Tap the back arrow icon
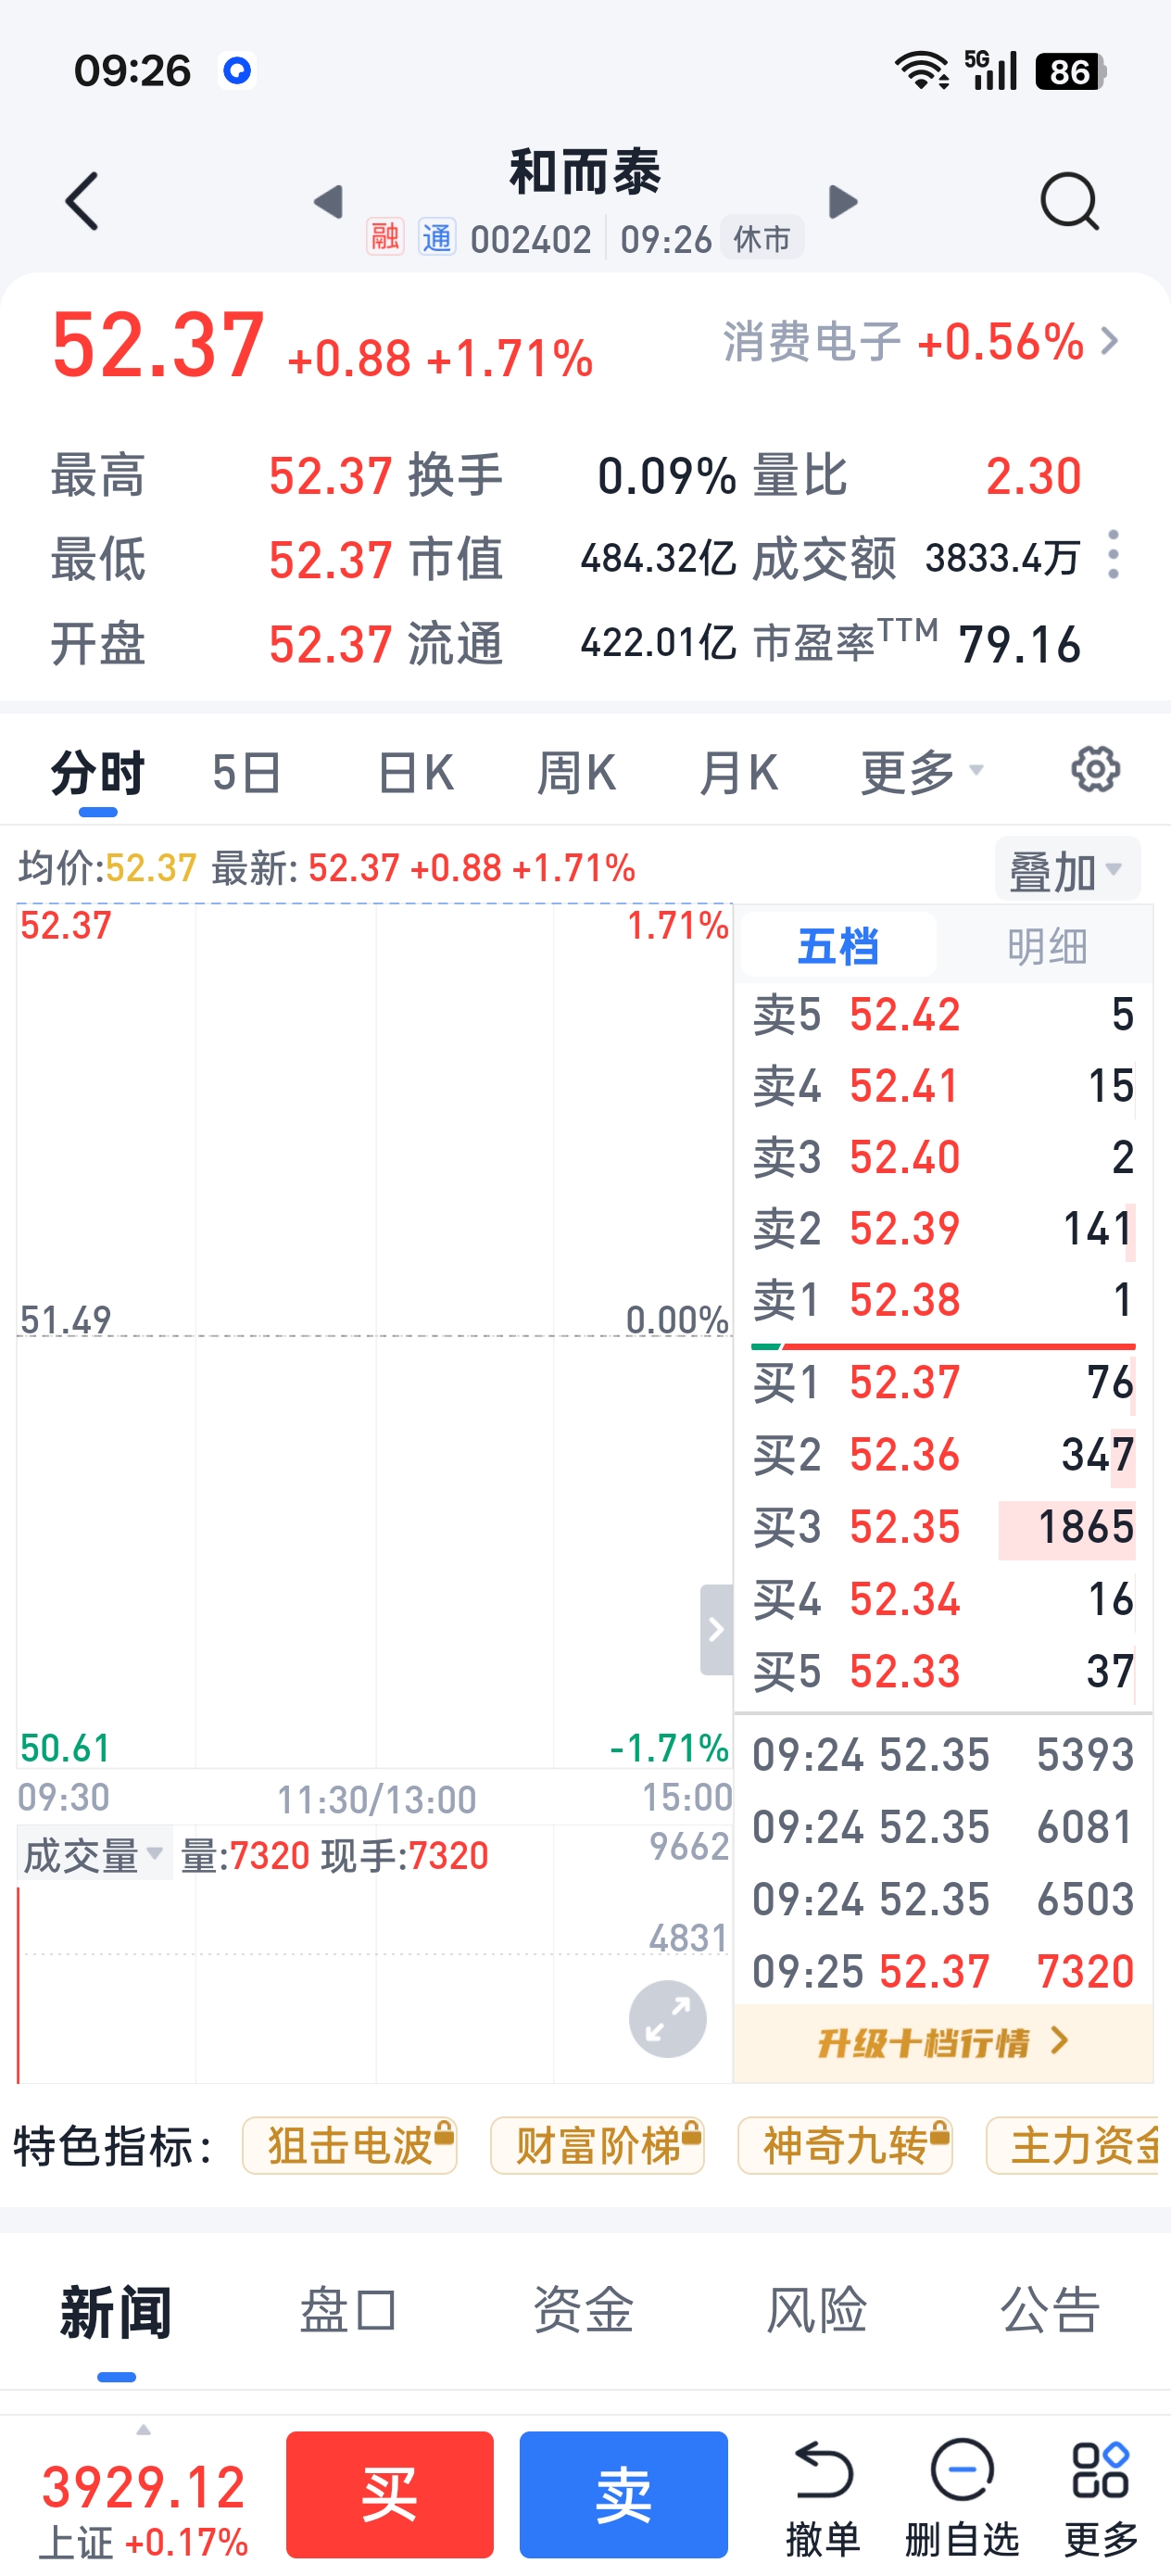Viewport: 1171px width, 2576px height. click(x=82, y=202)
